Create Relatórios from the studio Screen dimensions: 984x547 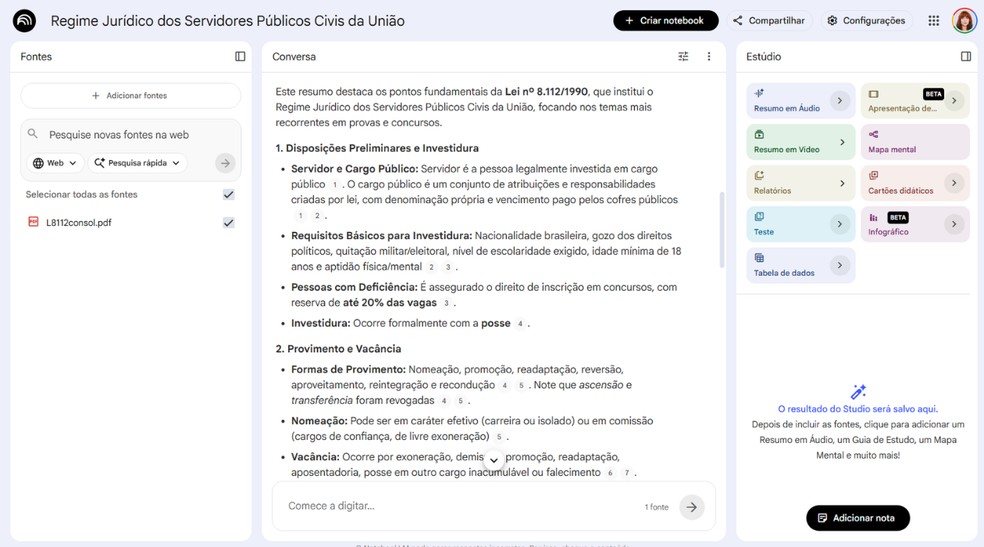point(801,183)
